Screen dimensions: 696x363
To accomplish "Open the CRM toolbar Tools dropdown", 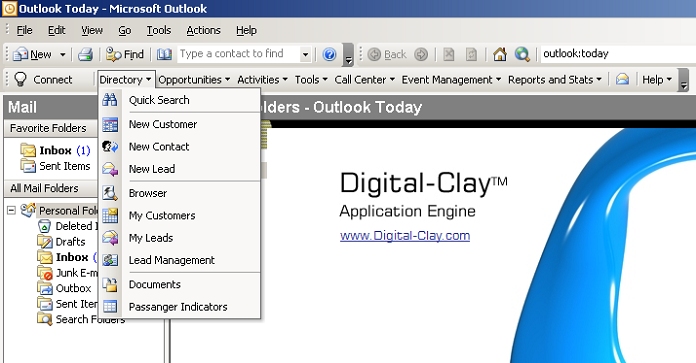I will click(x=311, y=79).
